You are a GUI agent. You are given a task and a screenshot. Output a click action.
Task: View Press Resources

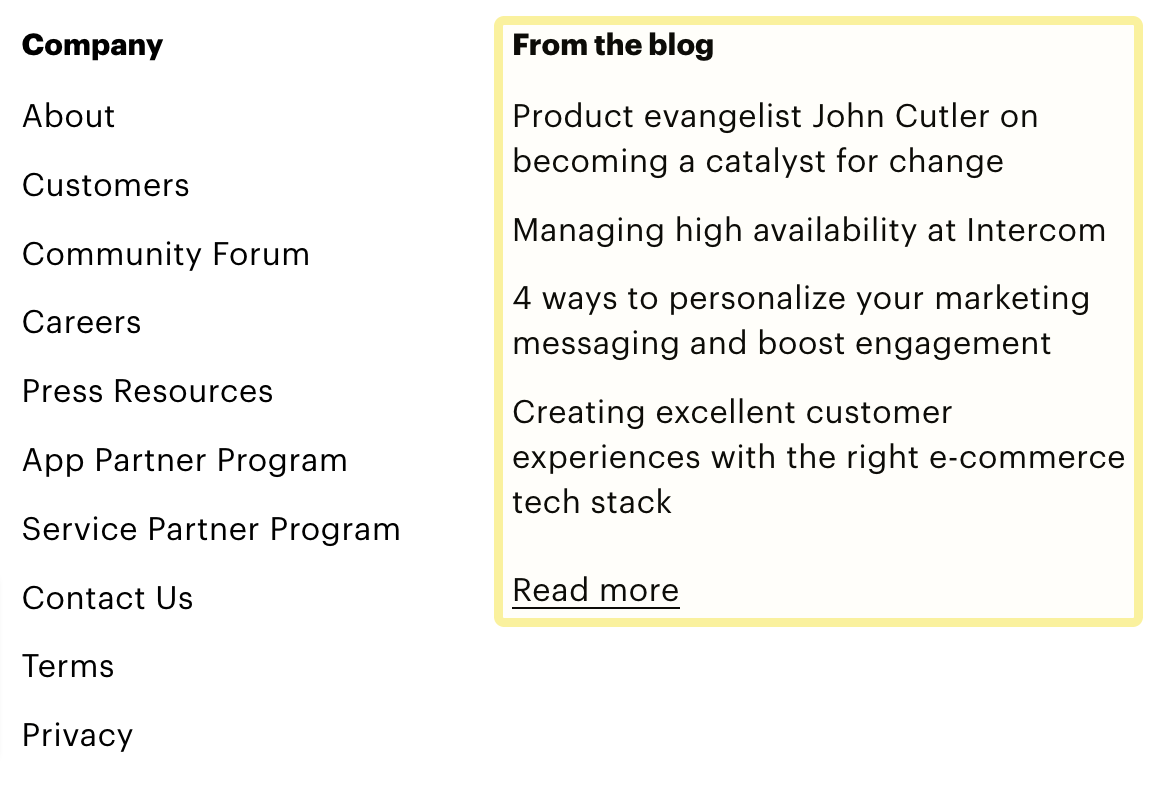click(147, 392)
